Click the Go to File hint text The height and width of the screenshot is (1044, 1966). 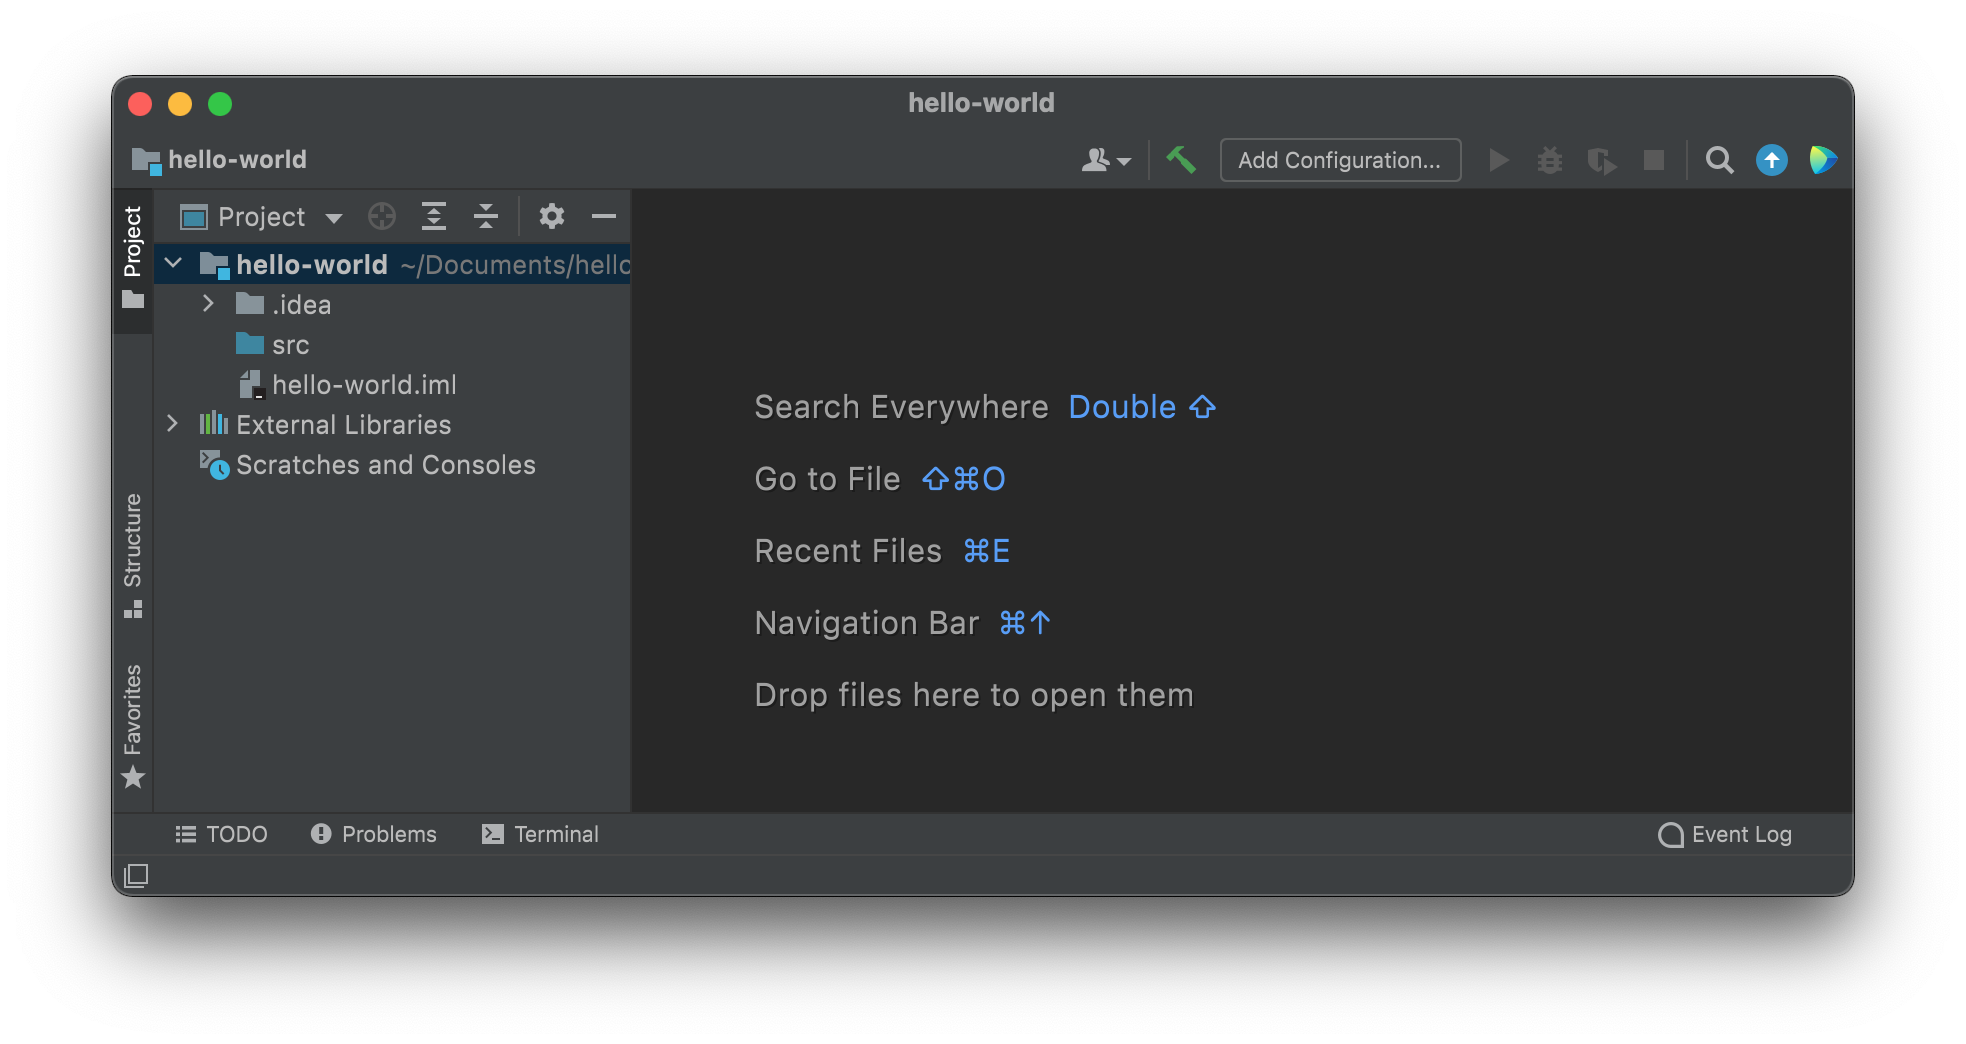click(x=827, y=479)
